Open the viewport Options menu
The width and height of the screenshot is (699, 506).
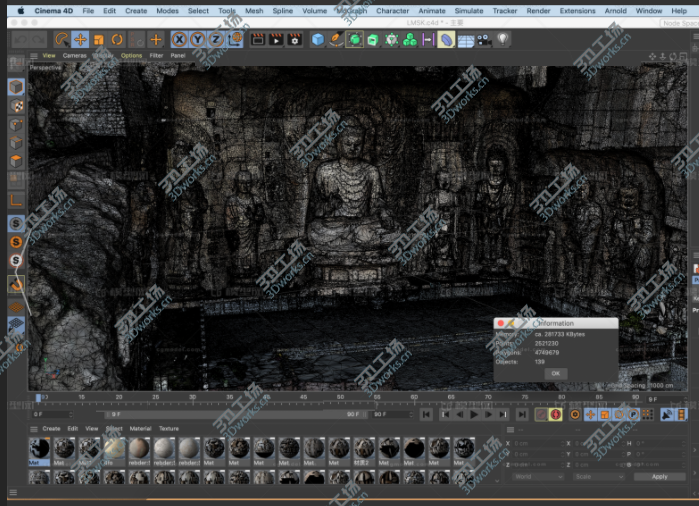(131, 56)
